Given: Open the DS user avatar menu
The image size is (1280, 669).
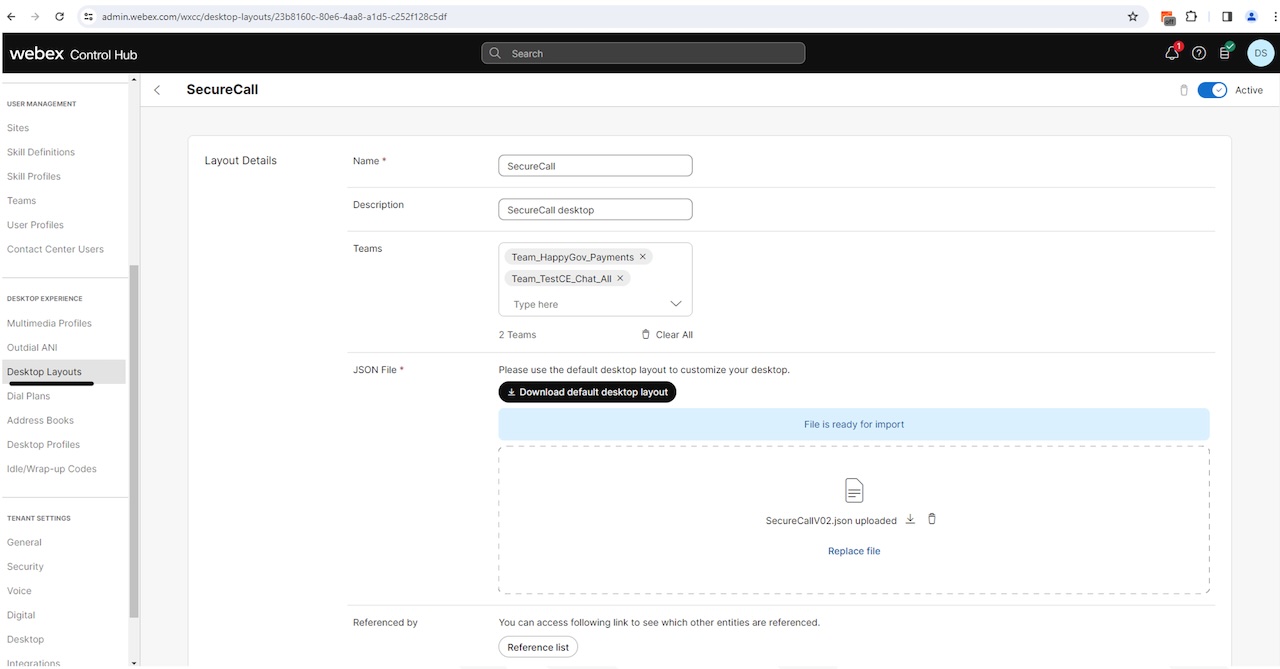Looking at the screenshot, I should point(1260,53).
